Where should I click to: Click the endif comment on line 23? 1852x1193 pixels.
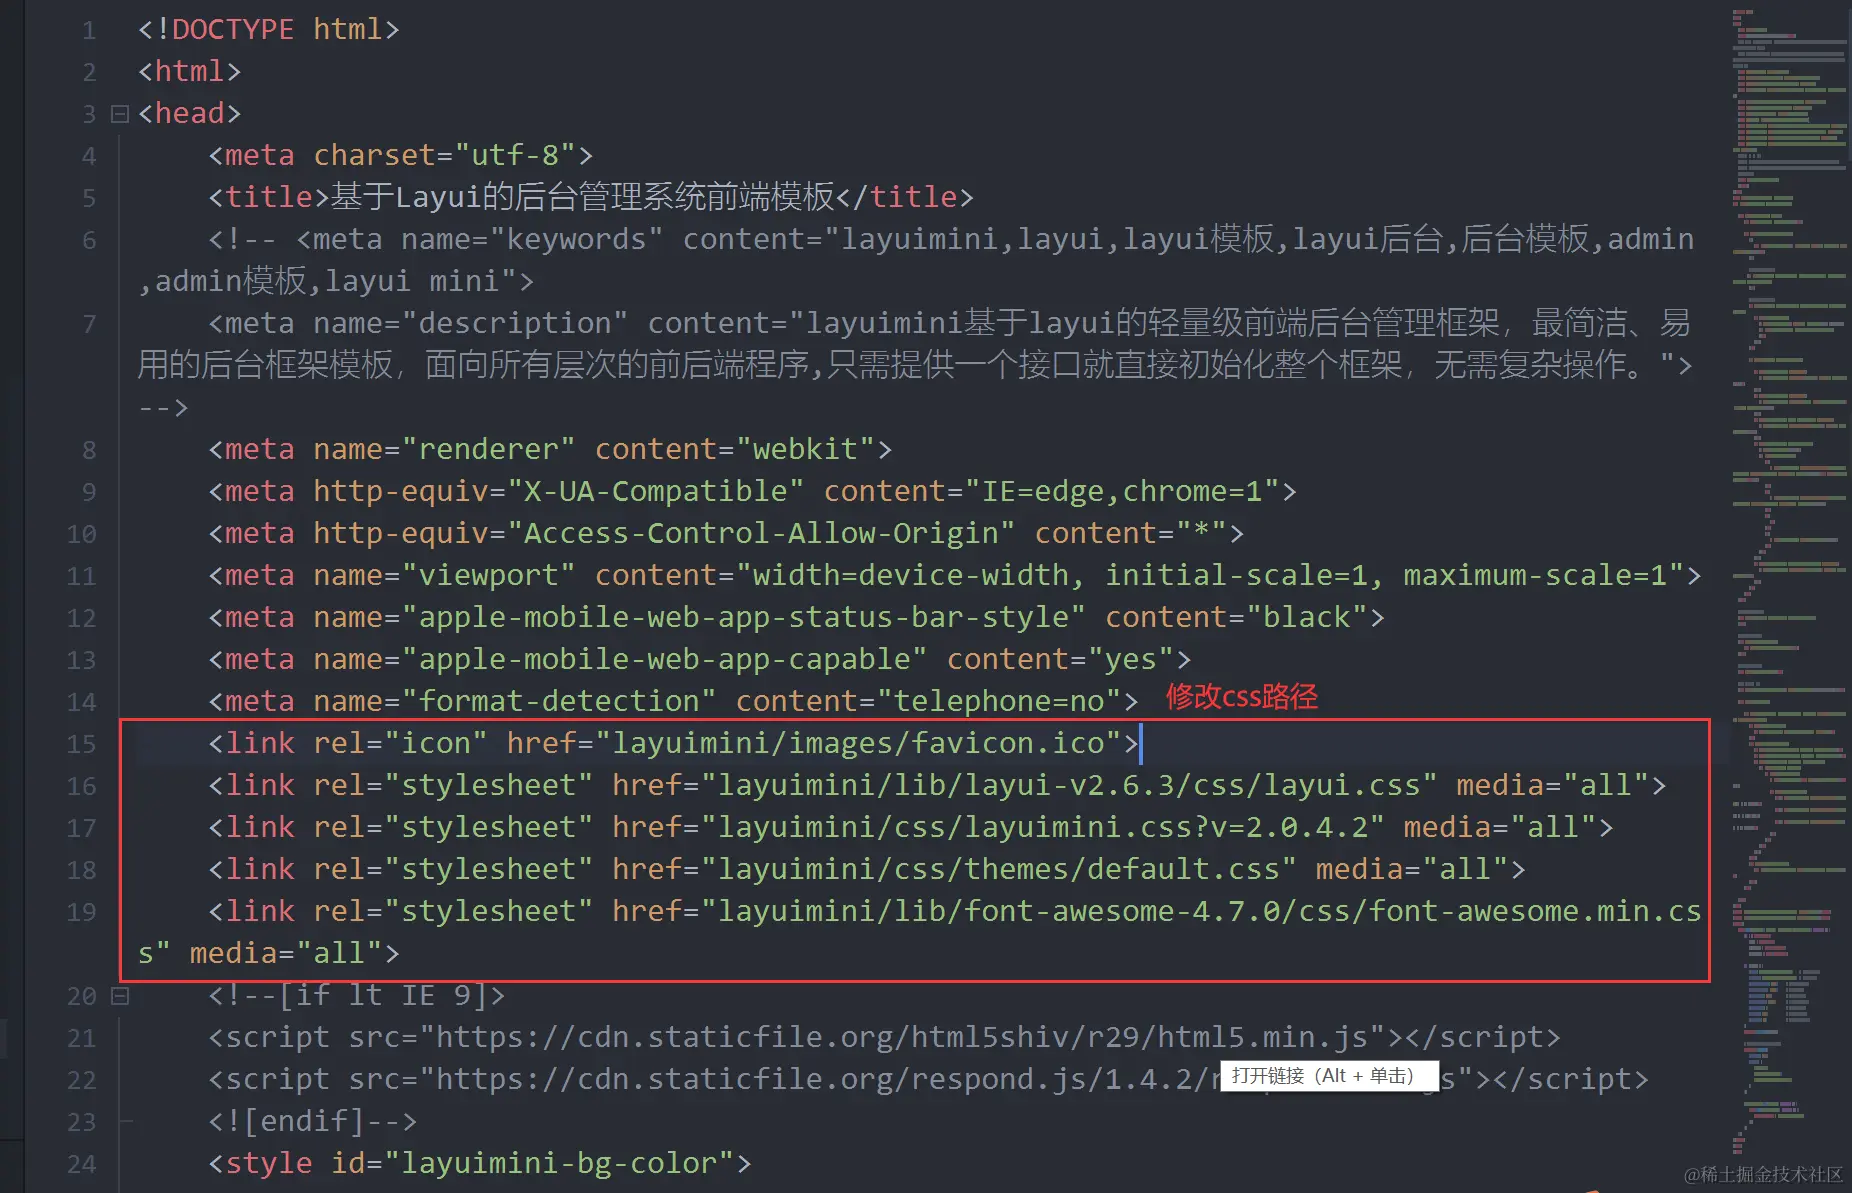pos(312,1121)
